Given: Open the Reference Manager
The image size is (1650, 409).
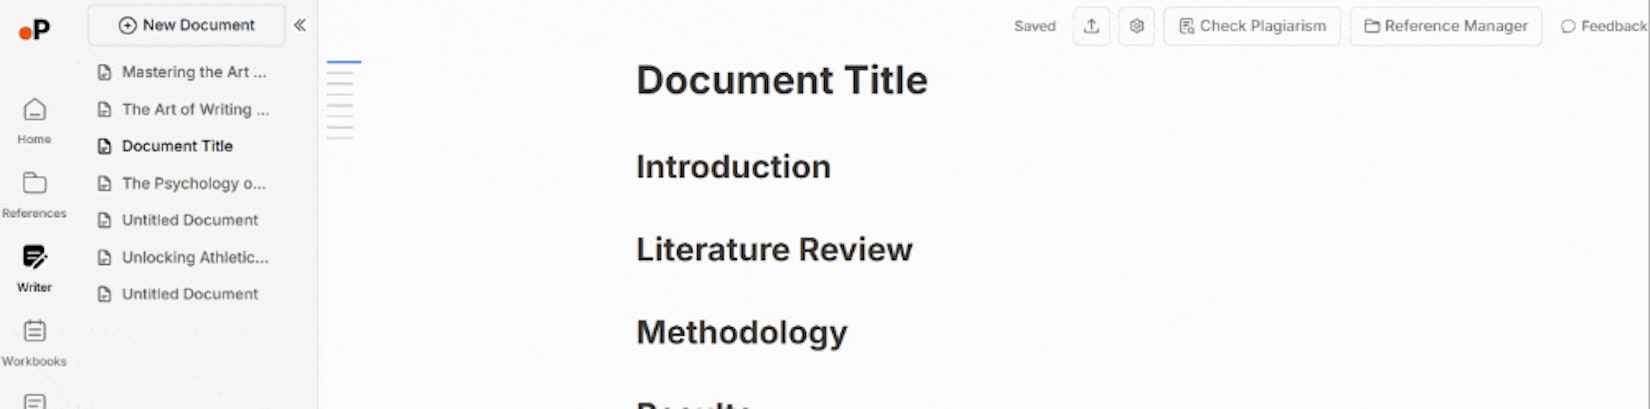Looking at the screenshot, I should click(1445, 26).
